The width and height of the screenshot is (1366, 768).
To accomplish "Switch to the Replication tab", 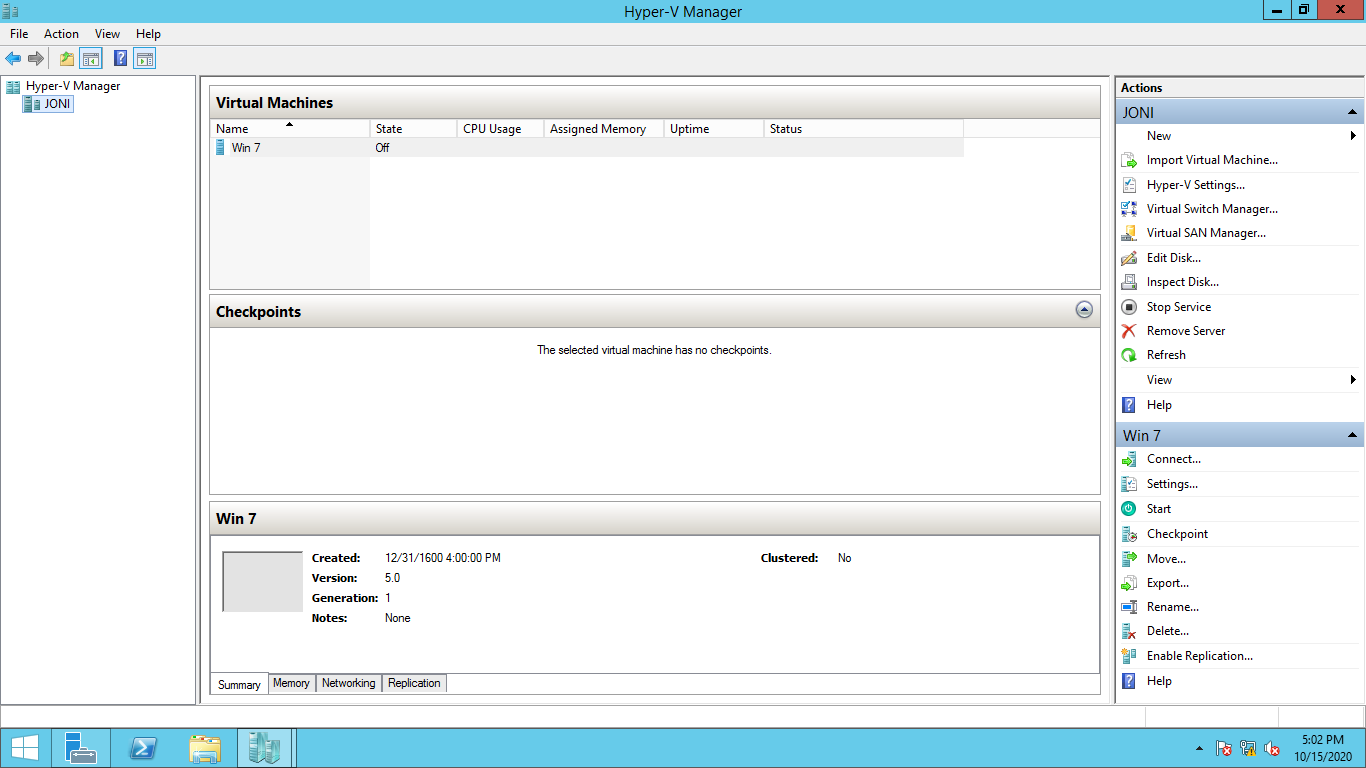I will coord(414,683).
